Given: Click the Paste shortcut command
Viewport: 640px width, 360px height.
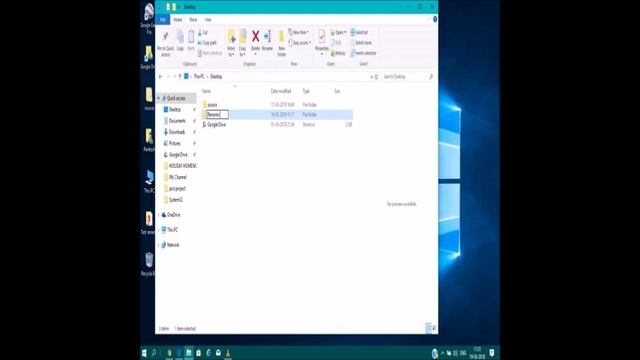Looking at the screenshot, I should tap(210, 53).
